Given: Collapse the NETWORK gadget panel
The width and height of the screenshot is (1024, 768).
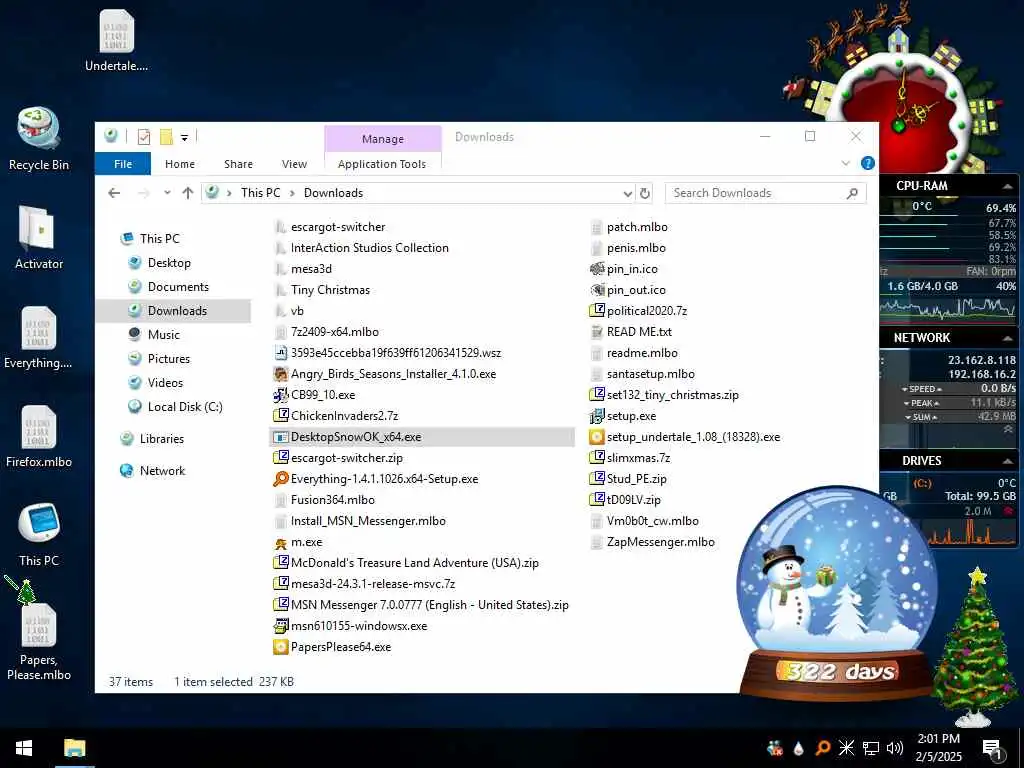Looking at the screenshot, I should click(1007, 338).
